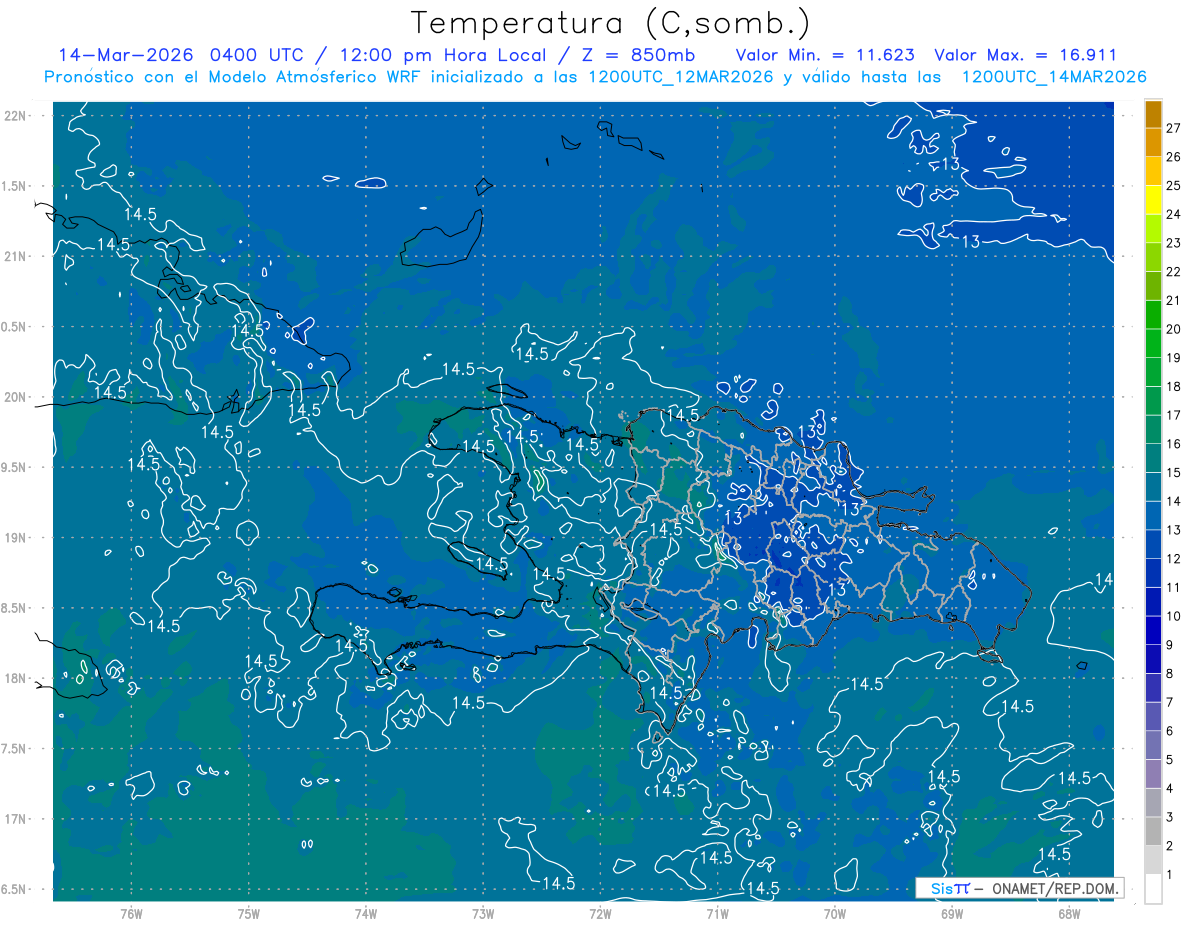Click the yellow colorbar swatch between 24 and 25

click(1153, 199)
